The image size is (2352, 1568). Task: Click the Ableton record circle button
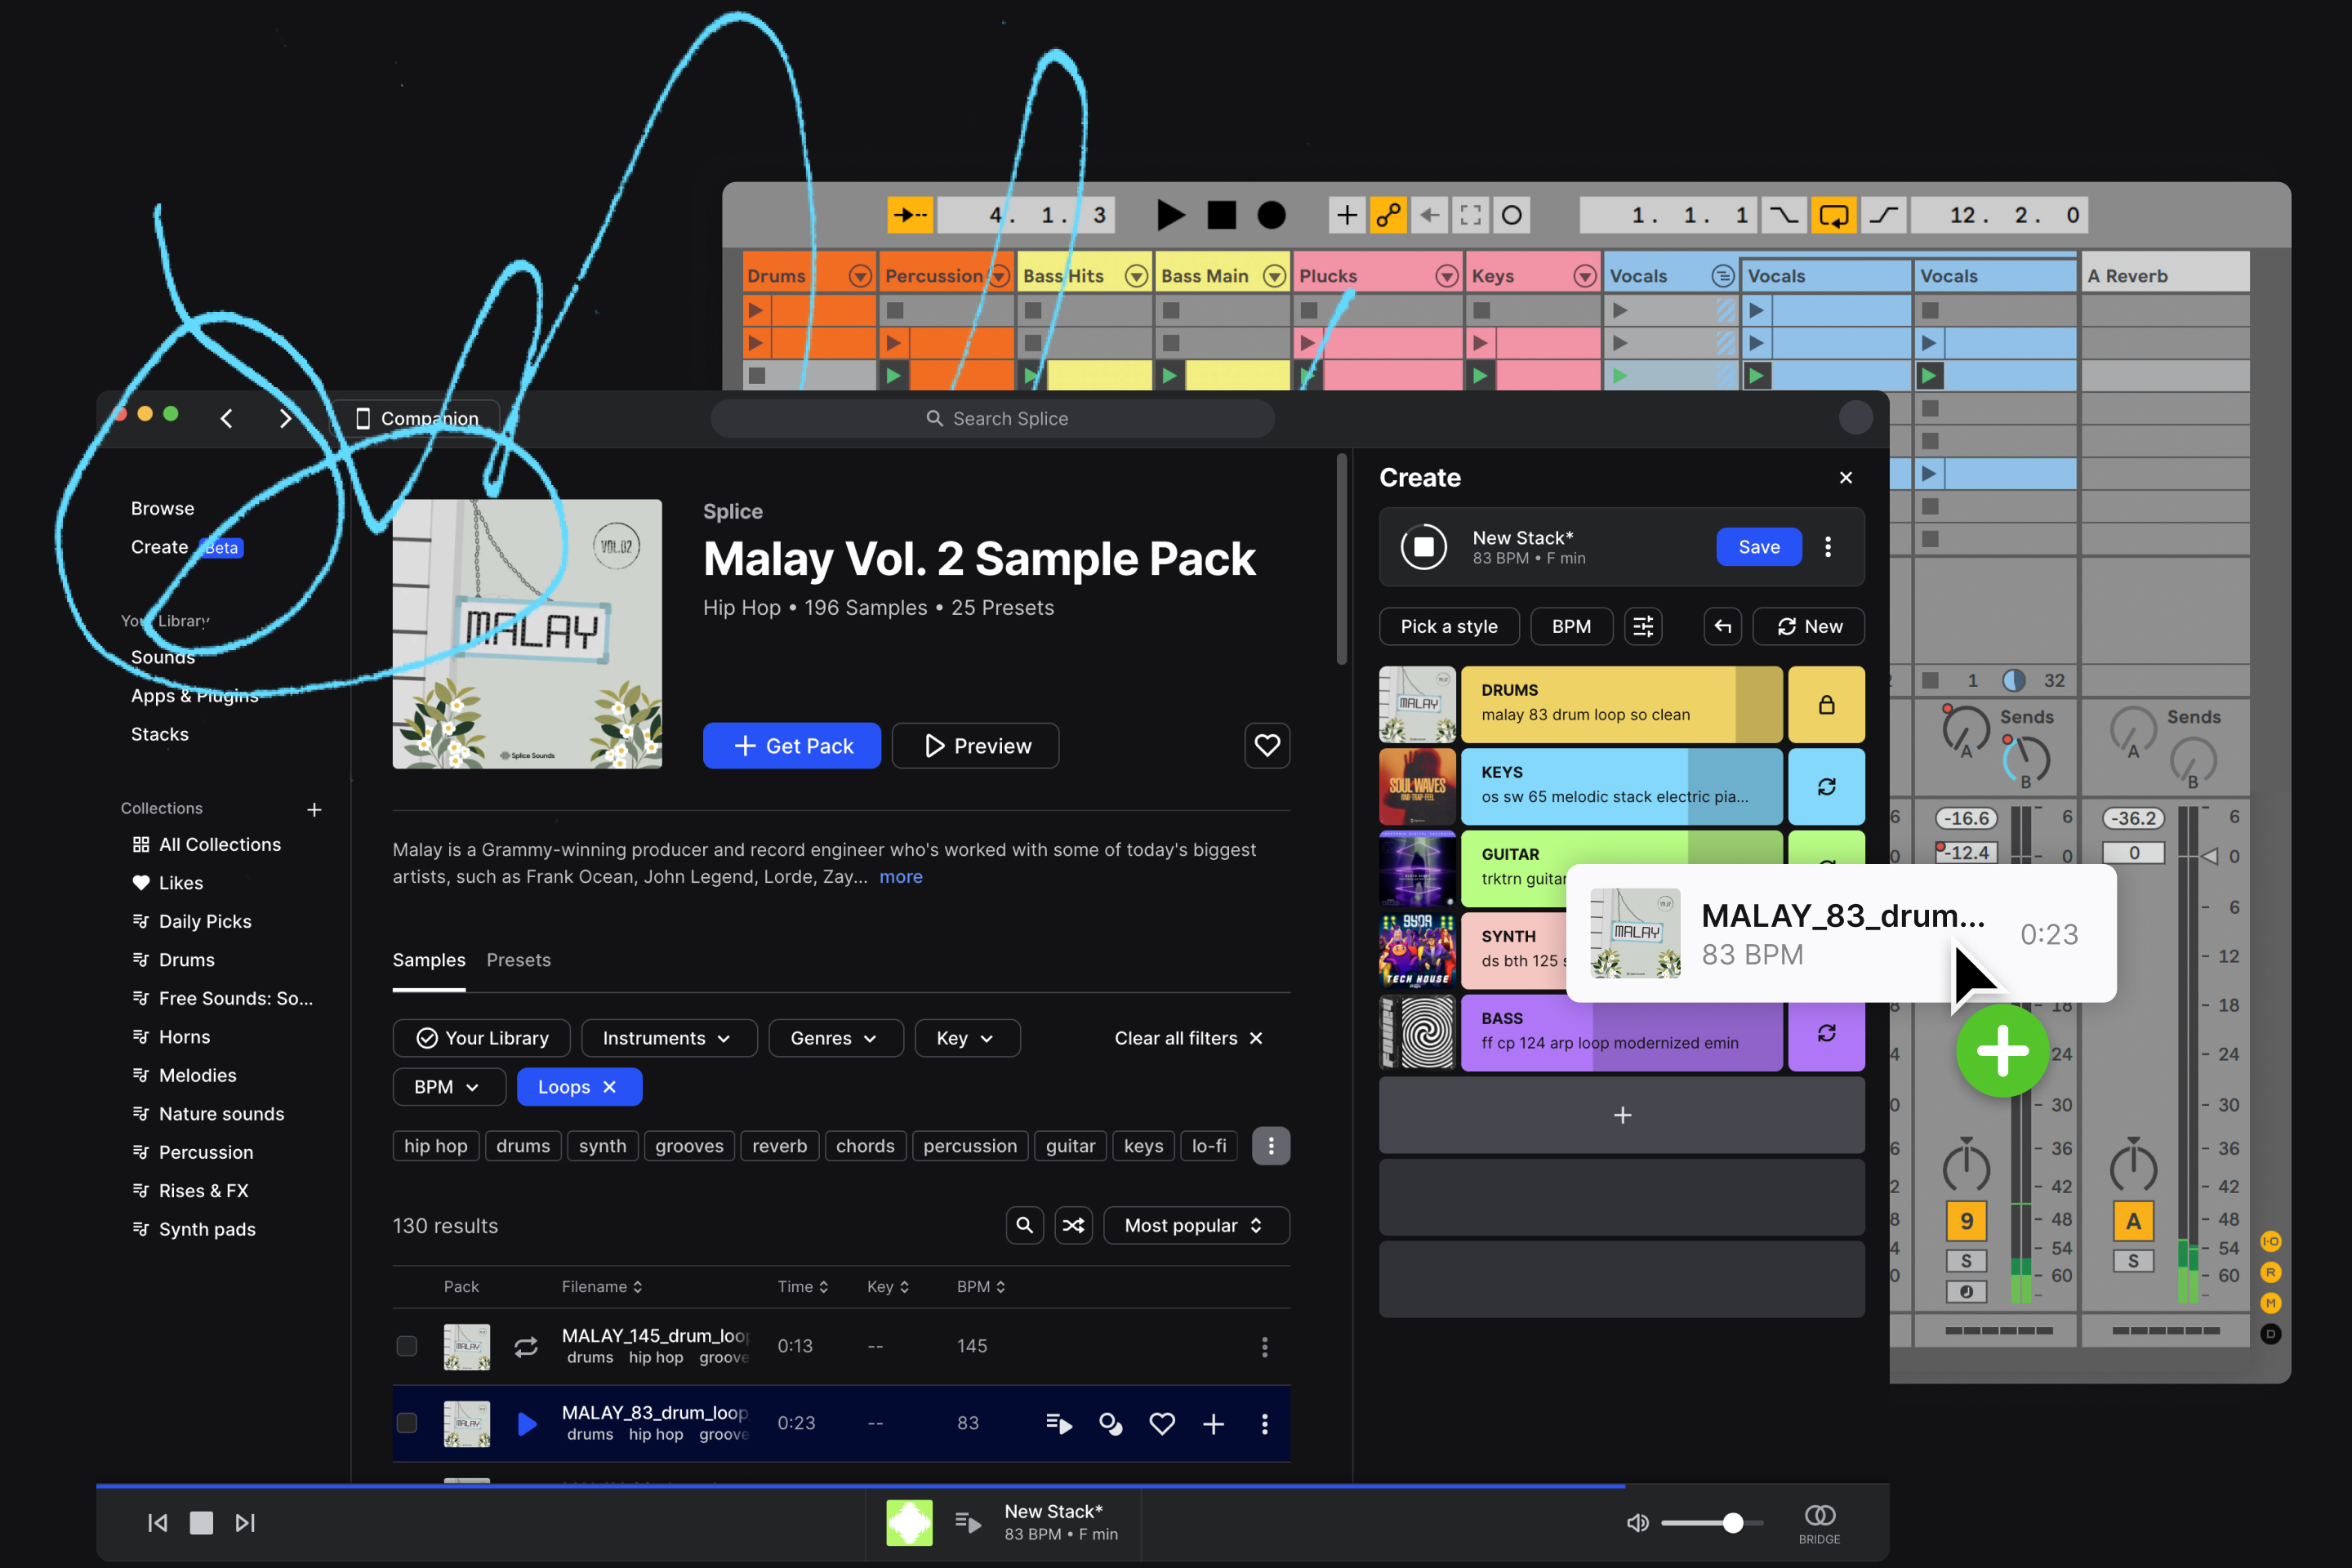pyautogui.click(x=1271, y=215)
